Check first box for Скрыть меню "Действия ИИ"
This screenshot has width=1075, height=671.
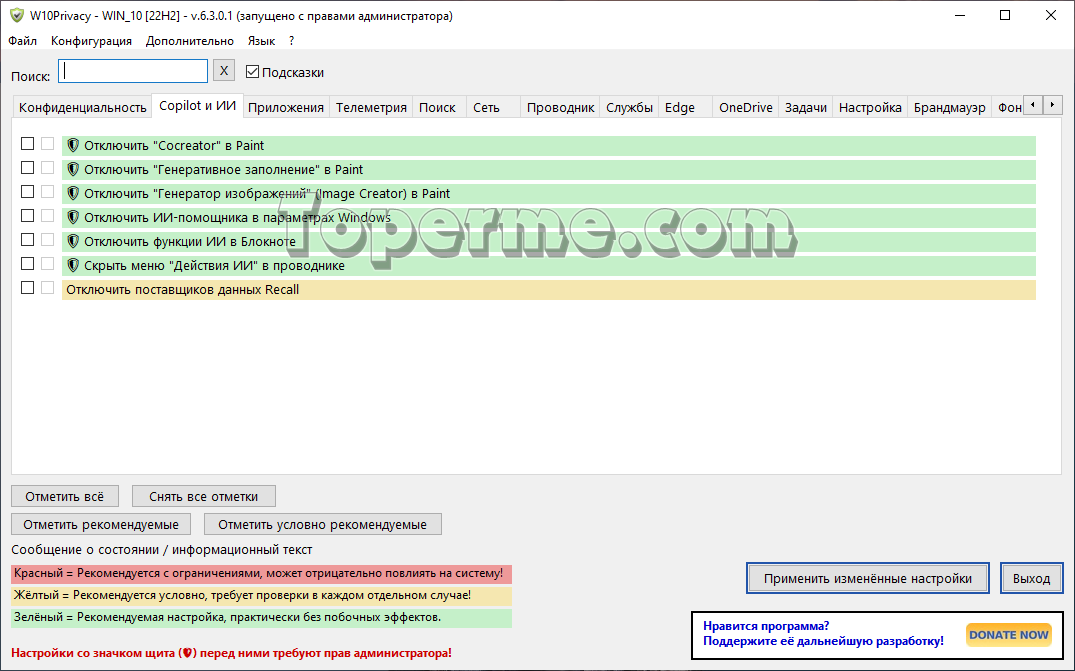pos(27,264)
